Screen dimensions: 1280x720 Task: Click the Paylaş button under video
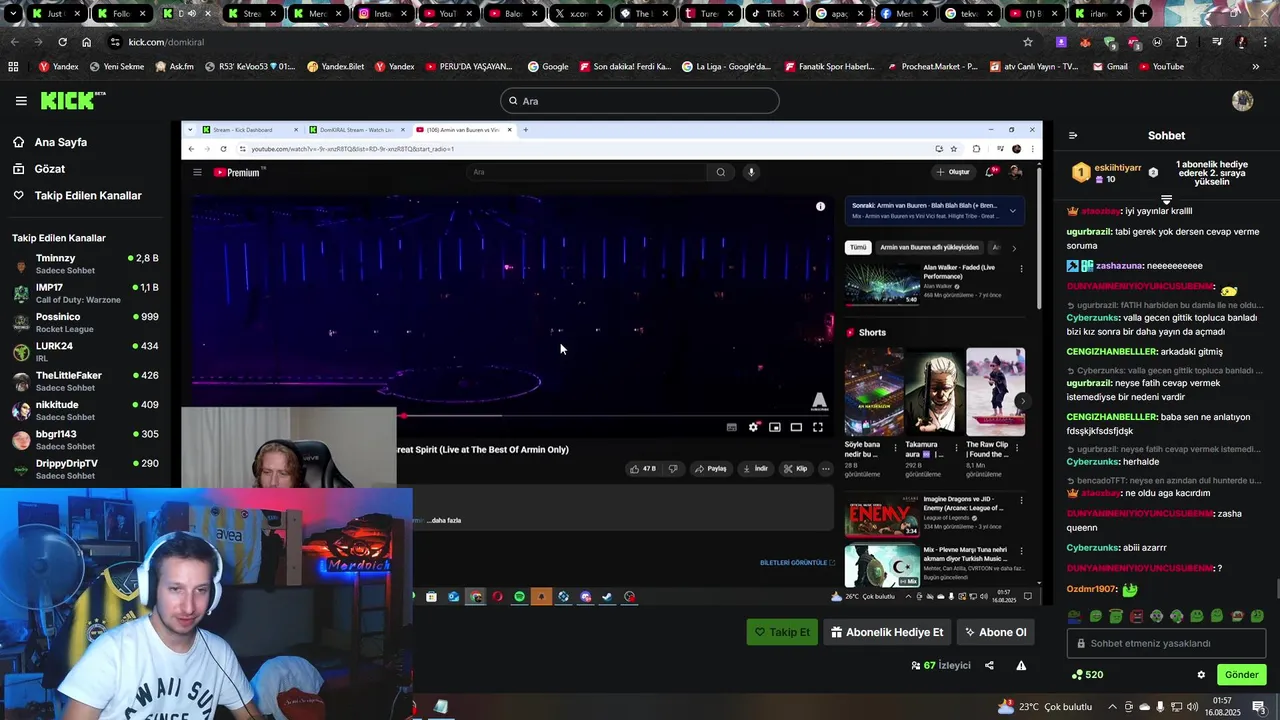[x=711, y=469]
